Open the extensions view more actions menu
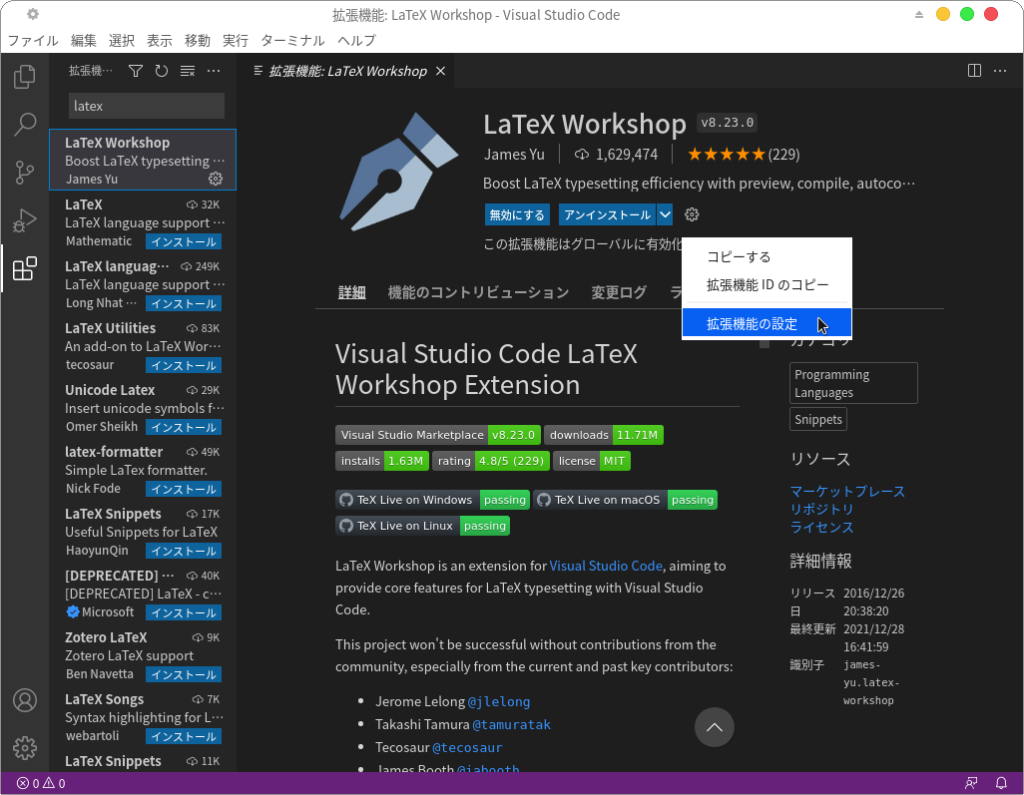Screen dimensions: 1024x795 pos(213,71)
